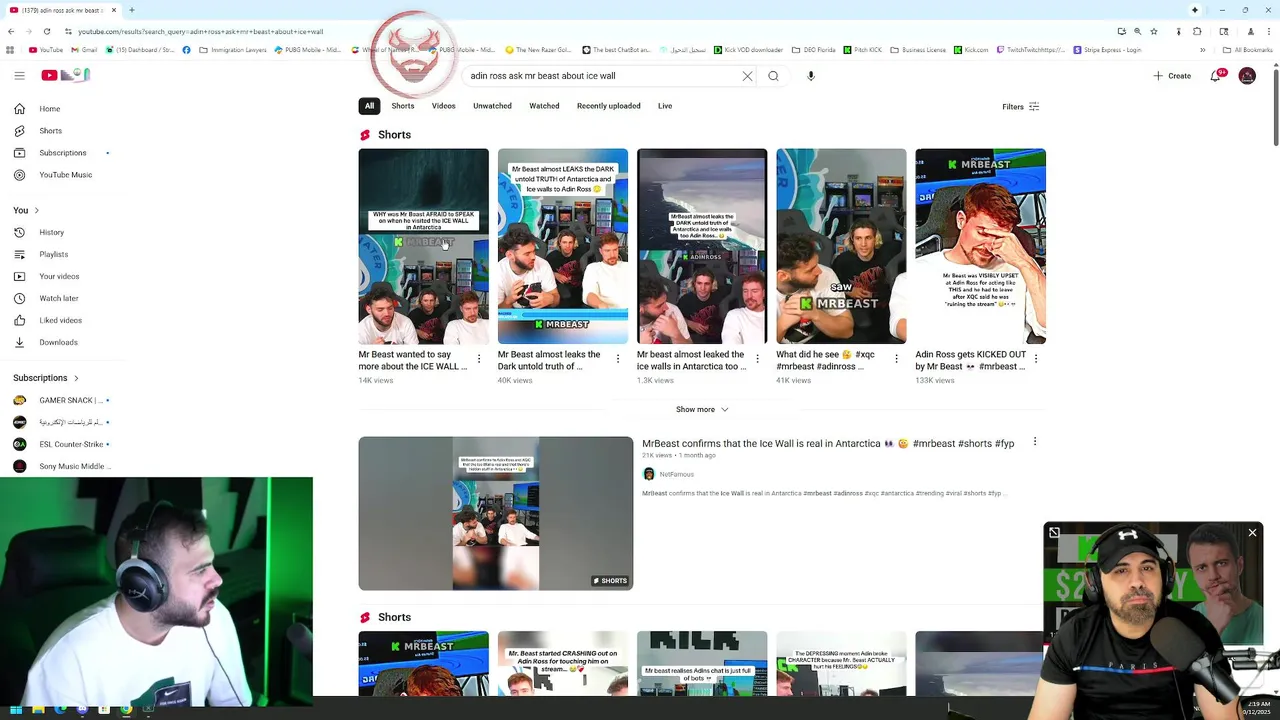Expand the Subscriptions section chevron
The height and width of the screenshot is (720, 1280).
(76, 378)
